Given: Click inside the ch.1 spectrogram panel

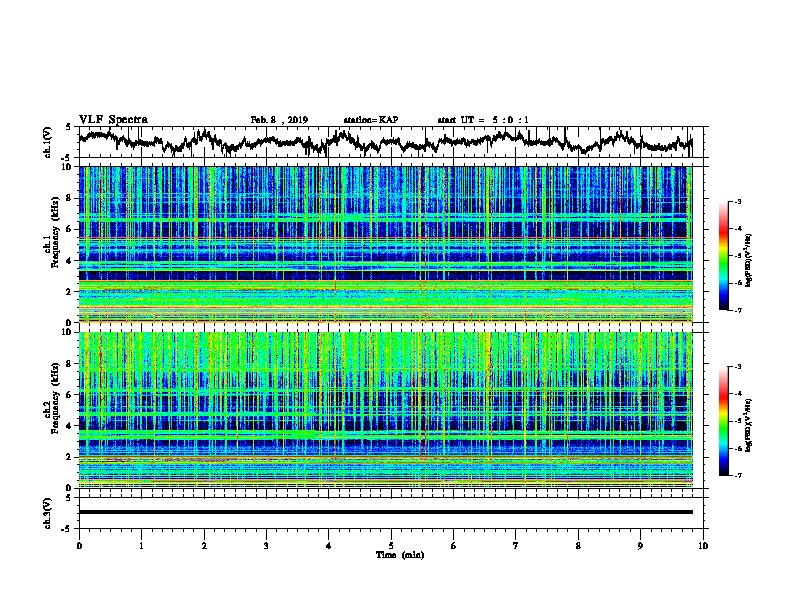Looking at the screenshot, I should pyautogui.click(x=385, y=244).
